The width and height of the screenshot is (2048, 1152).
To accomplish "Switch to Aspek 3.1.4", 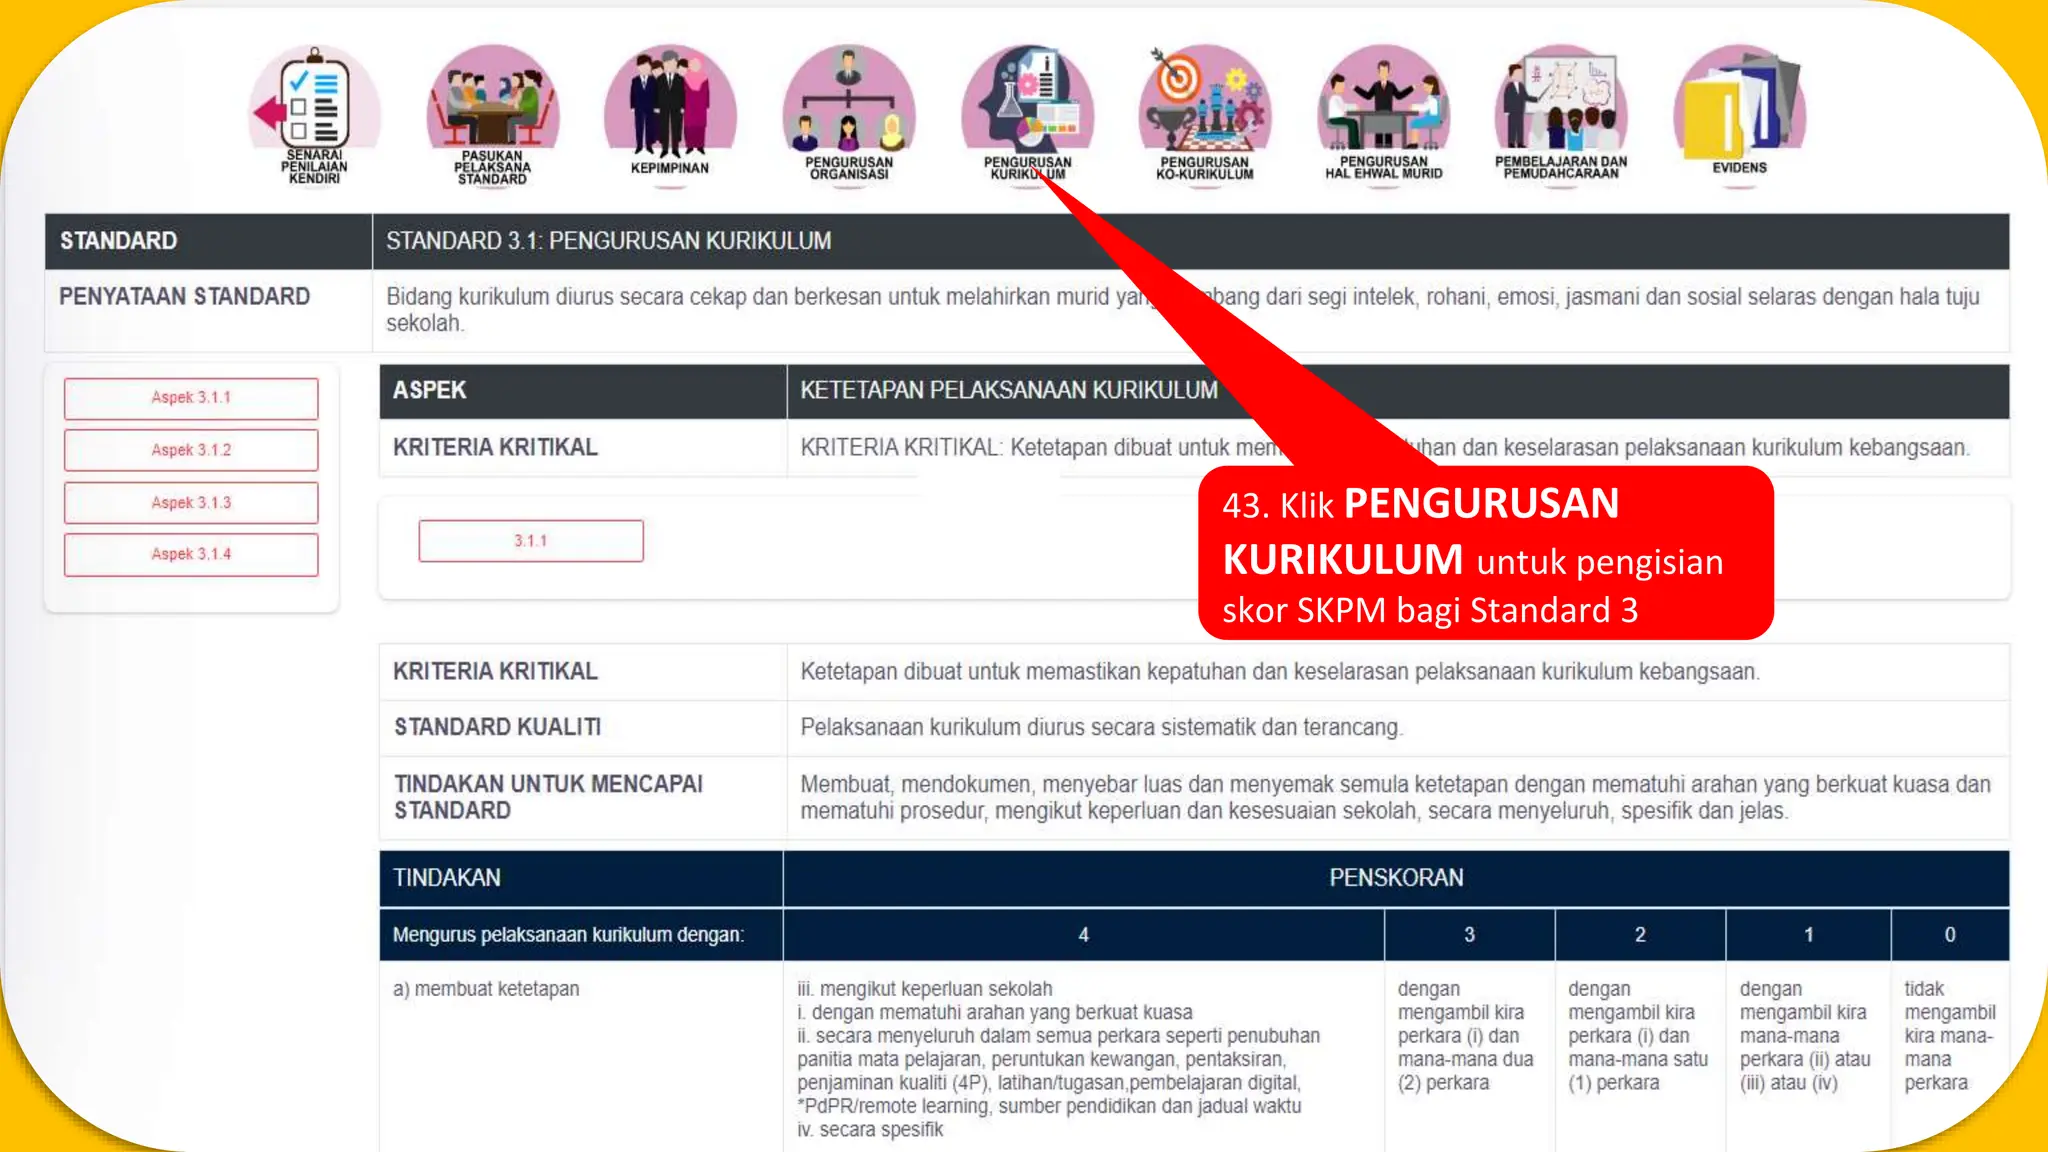I will pos(191,554).
